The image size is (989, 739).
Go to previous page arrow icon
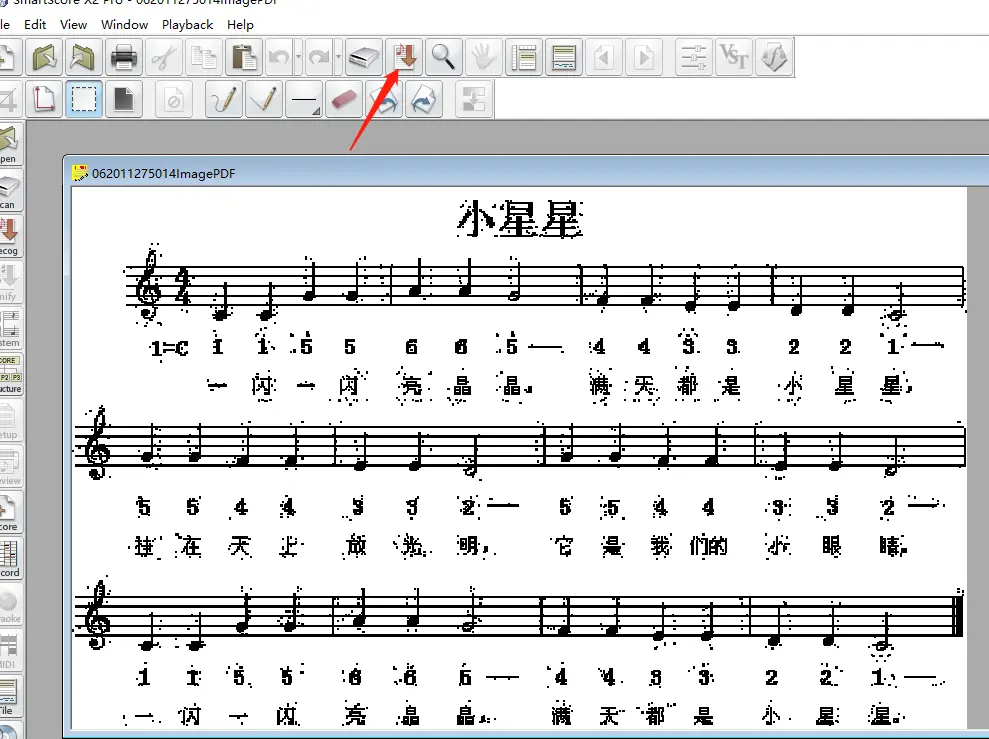coord(604,57)
